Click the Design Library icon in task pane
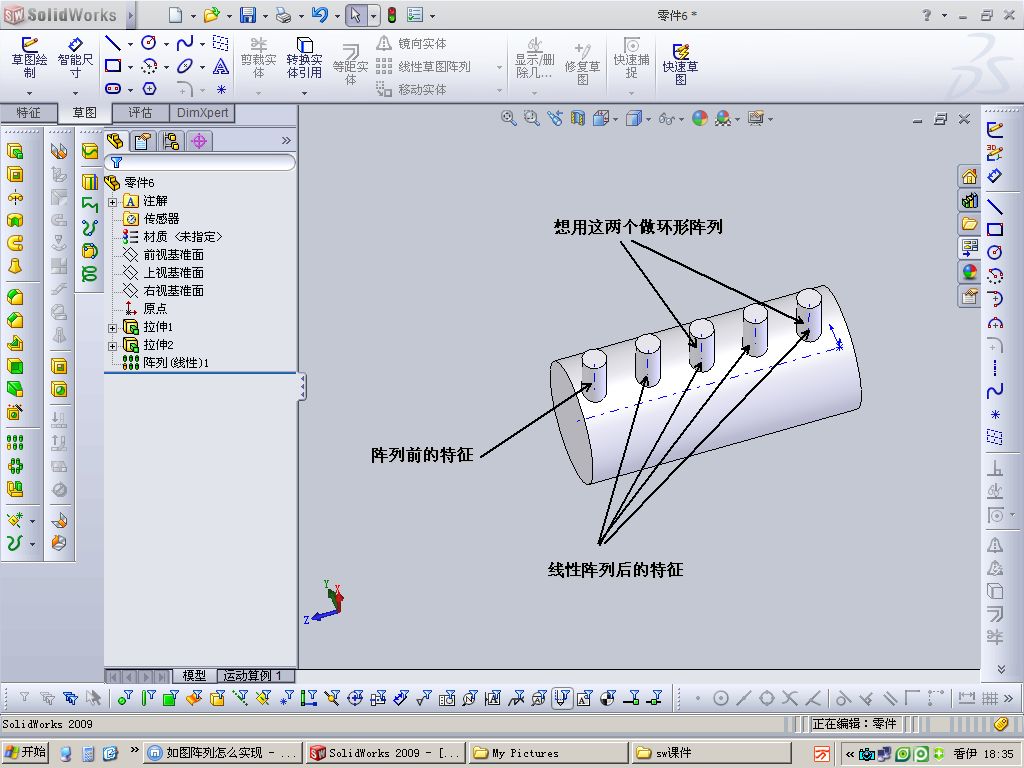This screenshot has height=768, width=1024. (970, 200)
